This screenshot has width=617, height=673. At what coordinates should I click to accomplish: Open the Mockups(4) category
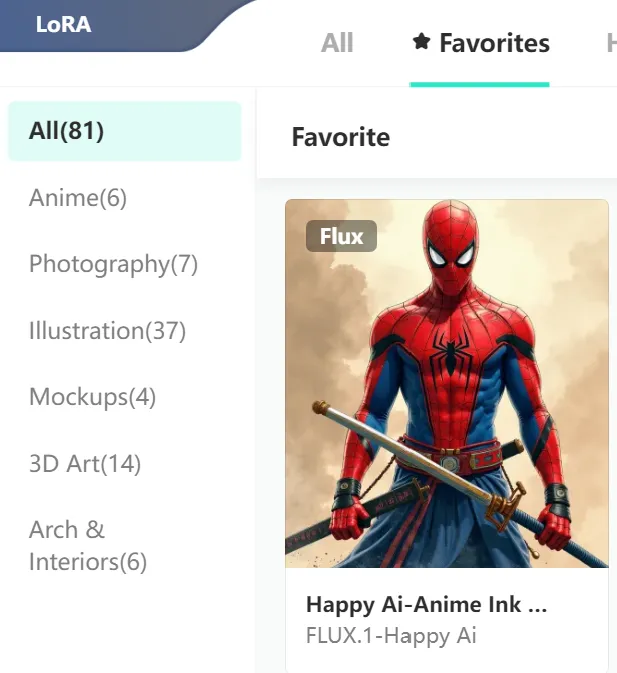(x=92, y=397)
